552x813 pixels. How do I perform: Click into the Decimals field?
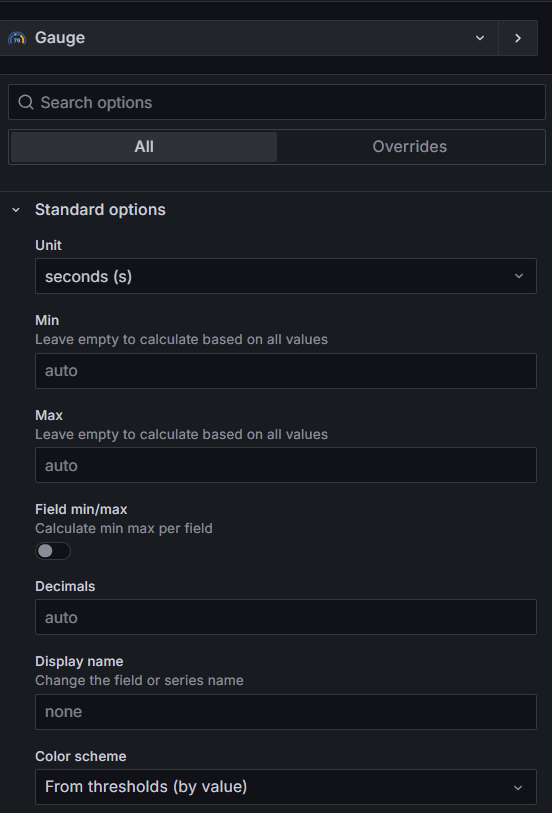coord(286,617)
